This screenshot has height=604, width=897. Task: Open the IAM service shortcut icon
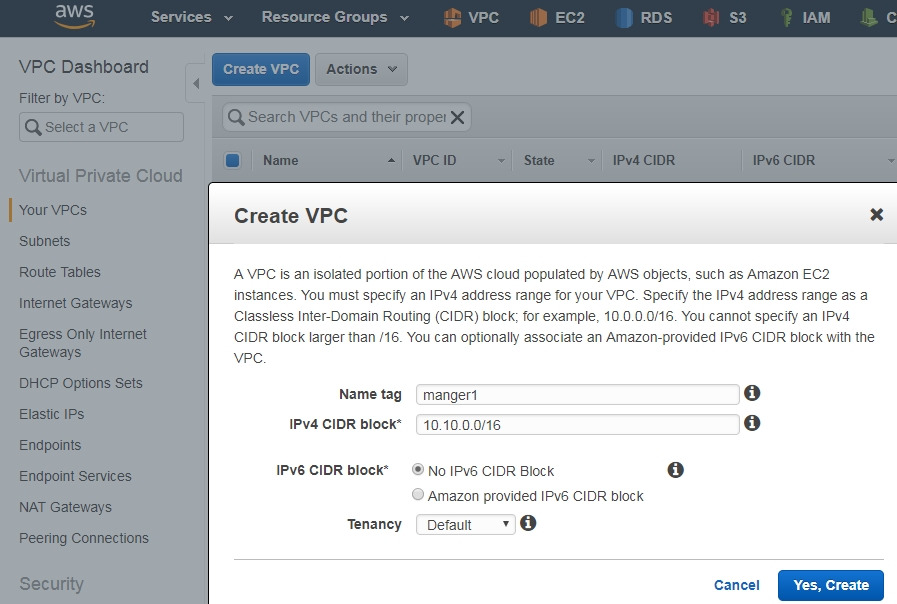tap(787, 17)
